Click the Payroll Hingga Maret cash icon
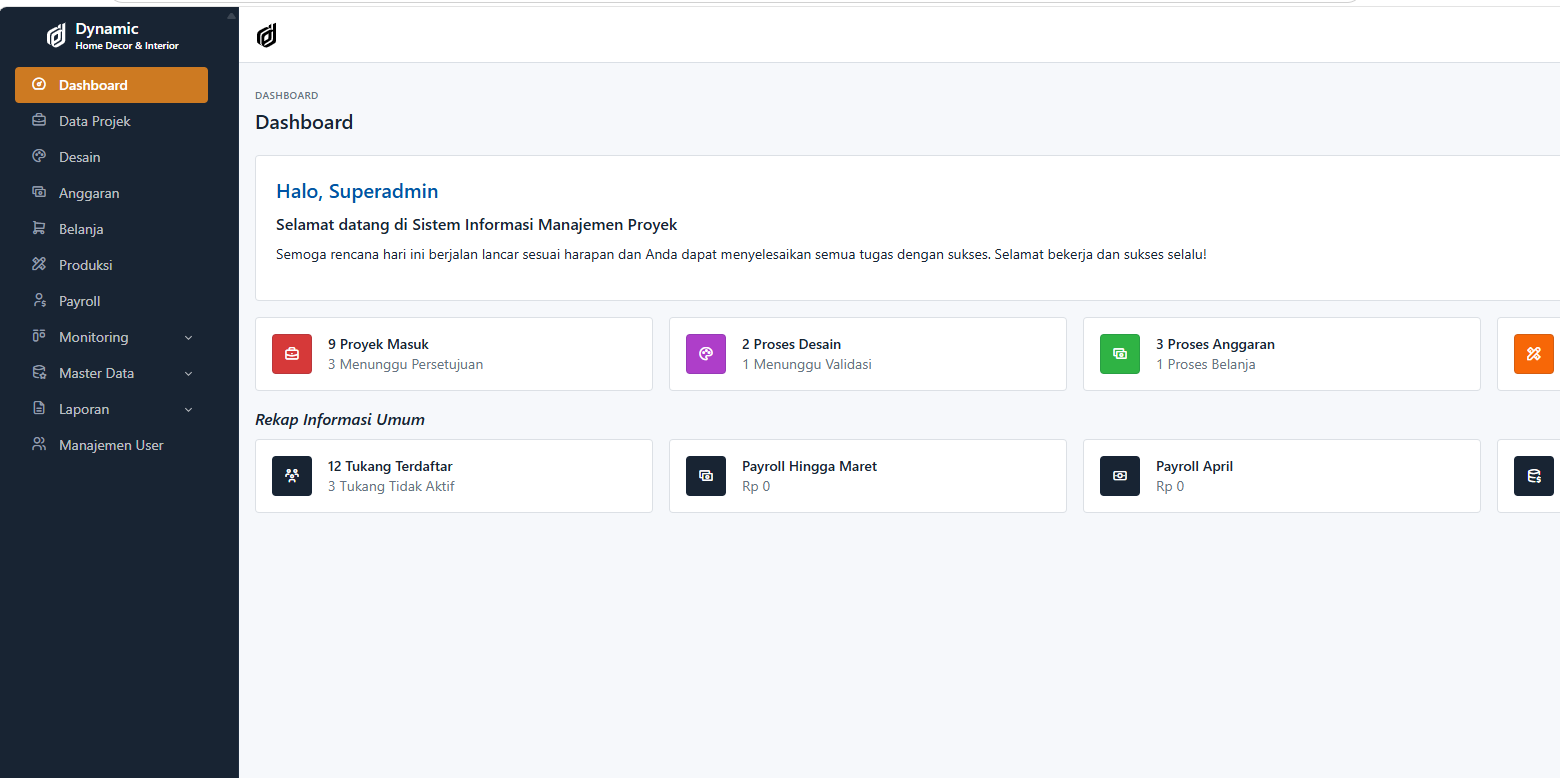Viewport: 1560px width, 778px height. [706, 476]
